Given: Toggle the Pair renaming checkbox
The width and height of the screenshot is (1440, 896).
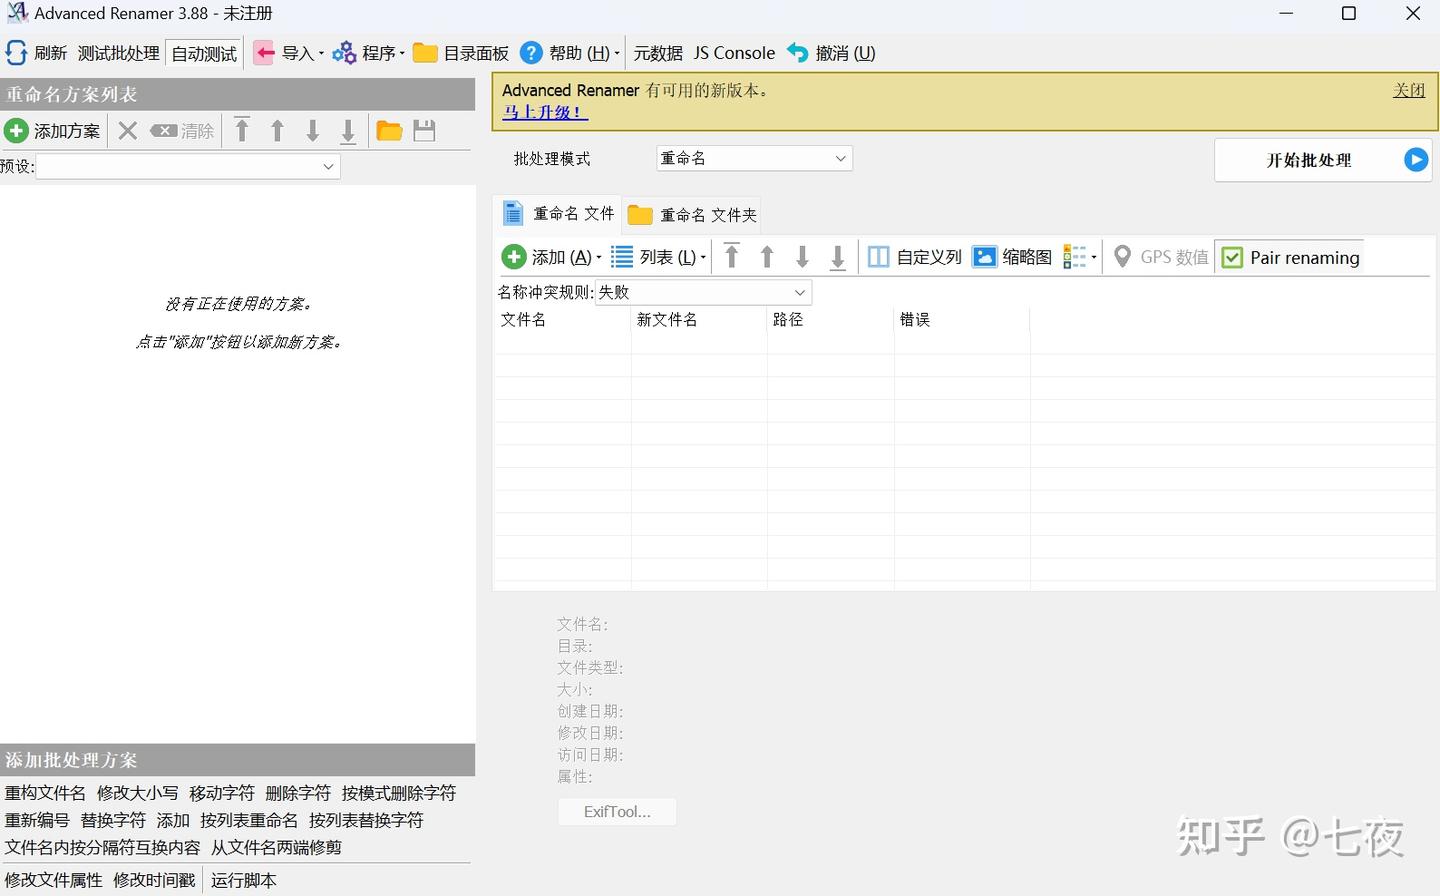Looking at the screenshot, I should click(1290, 257).
